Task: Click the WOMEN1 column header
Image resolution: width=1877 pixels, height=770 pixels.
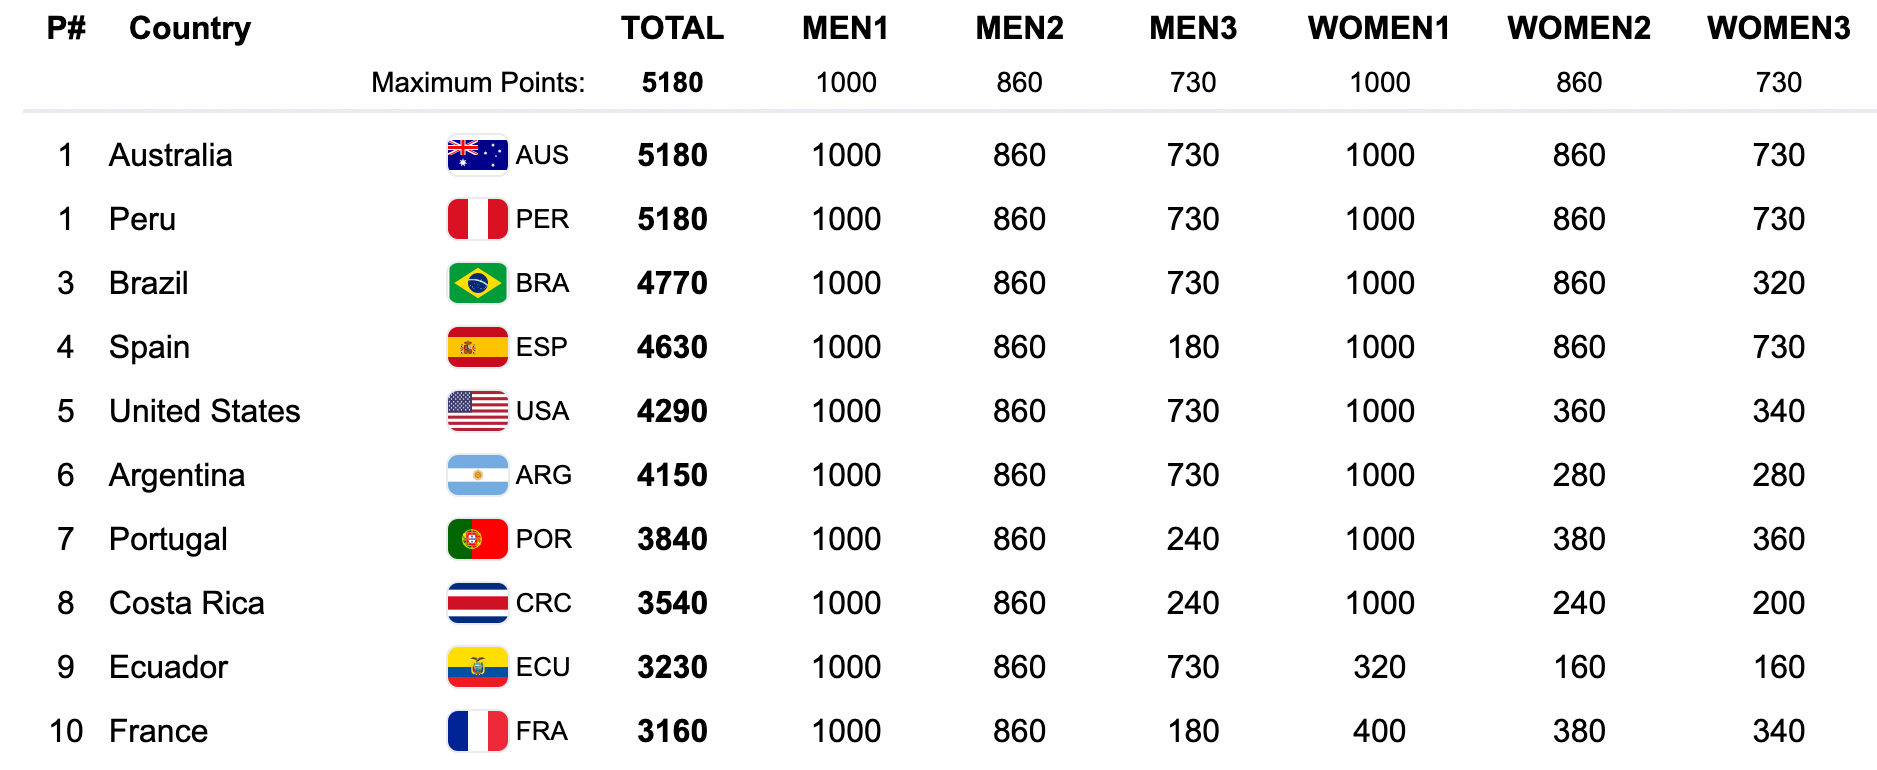Action: pyautogui.click(x=1379, y=28)
